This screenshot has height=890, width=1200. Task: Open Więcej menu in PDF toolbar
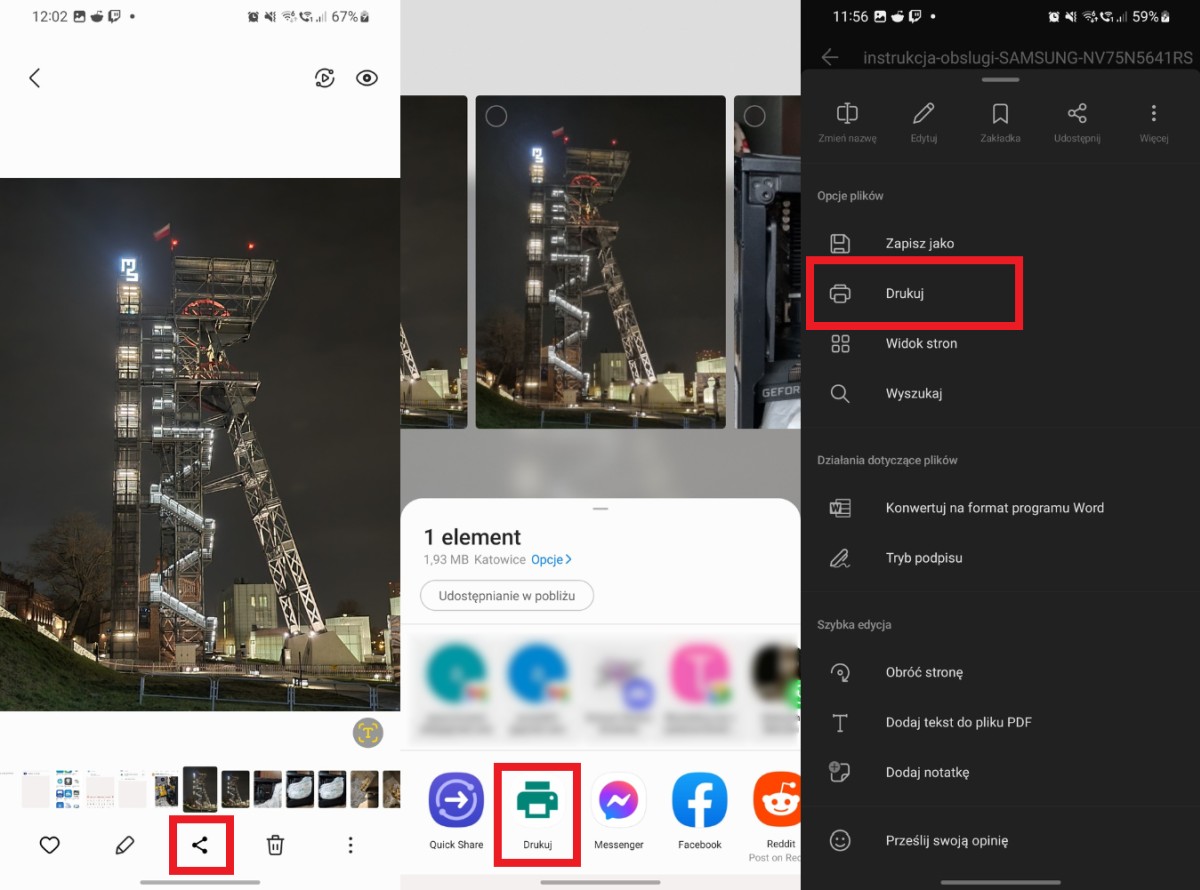(1153, 120)
